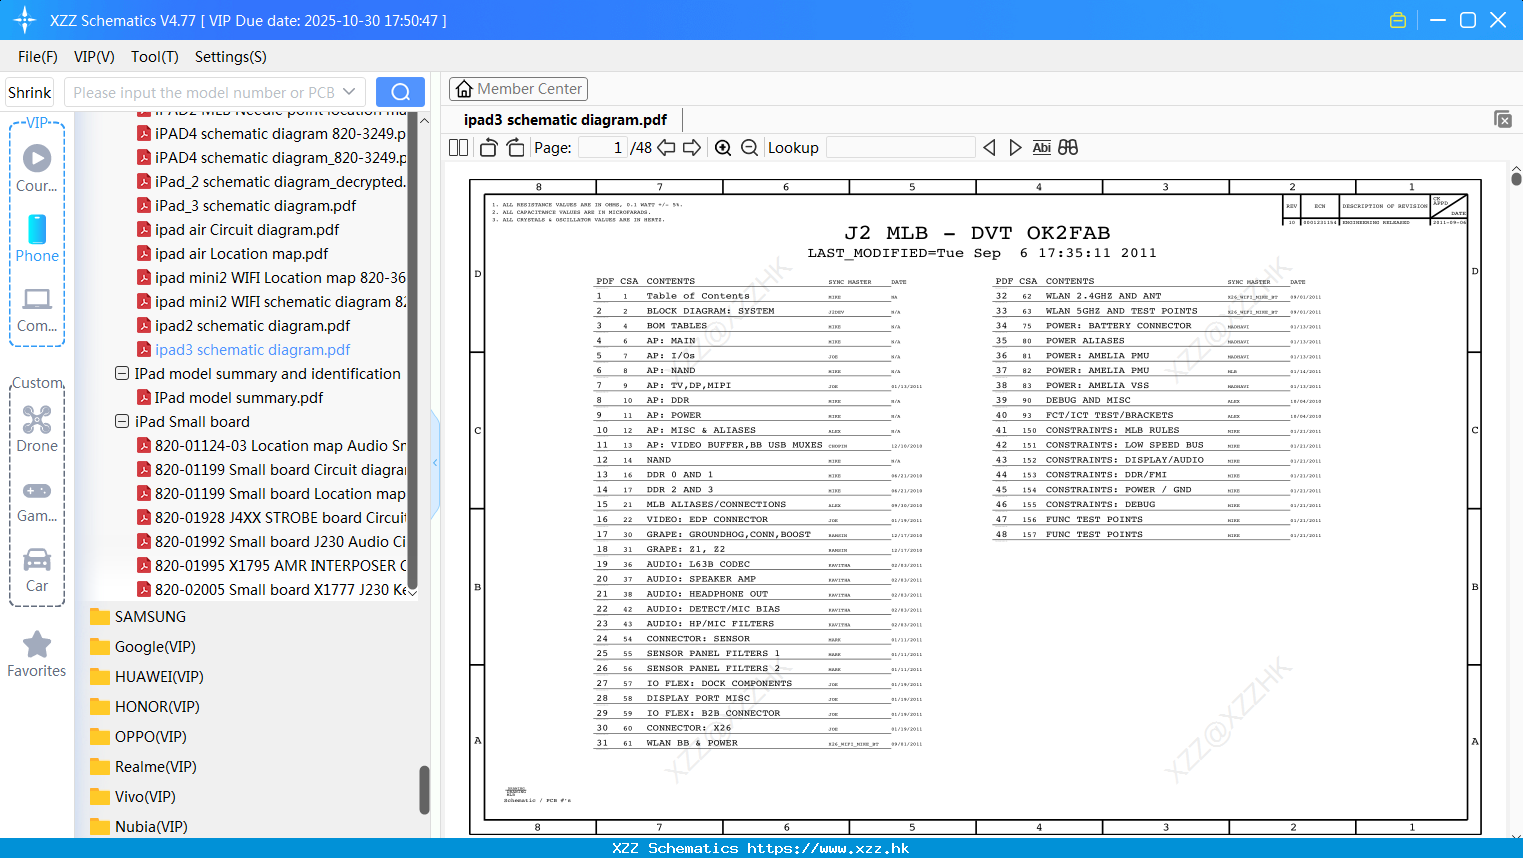Open ipad2 schematic diagram.pdf

tap(252, 325)
